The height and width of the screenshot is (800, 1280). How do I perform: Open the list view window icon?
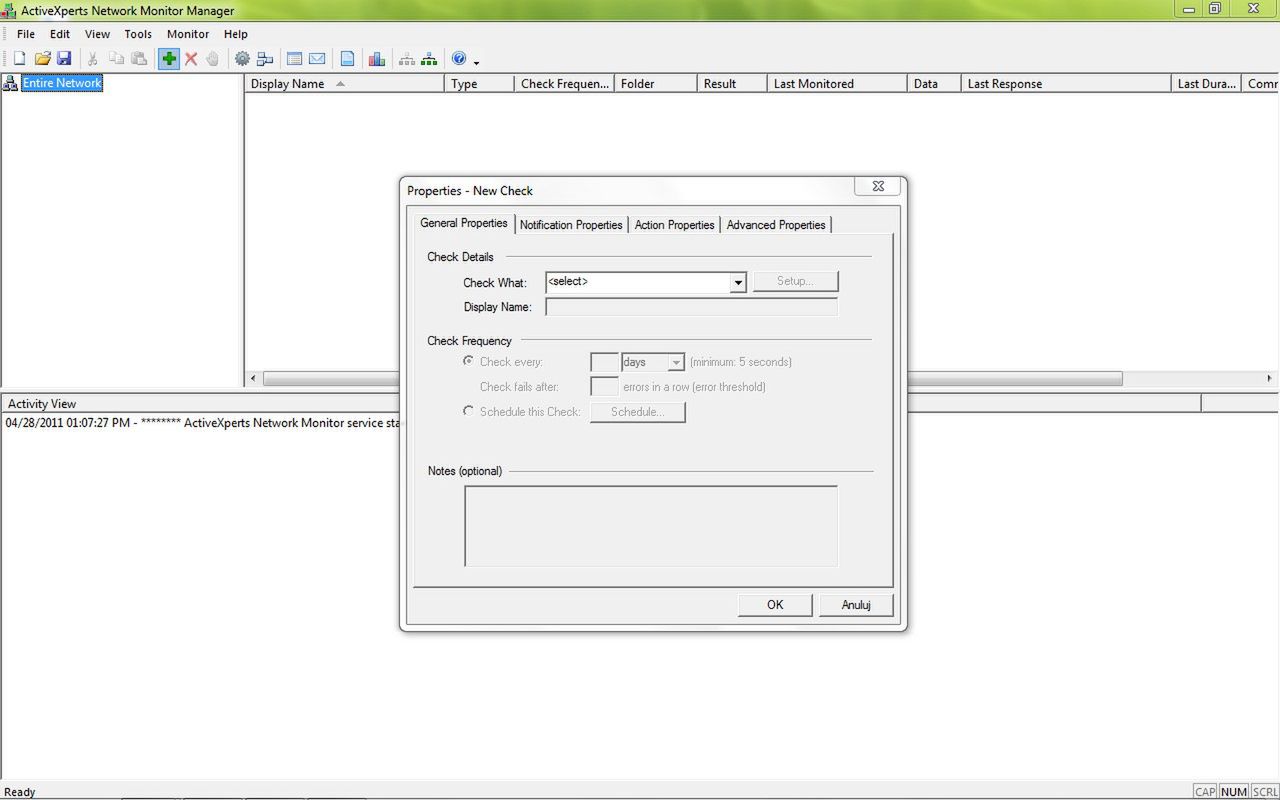294,59
